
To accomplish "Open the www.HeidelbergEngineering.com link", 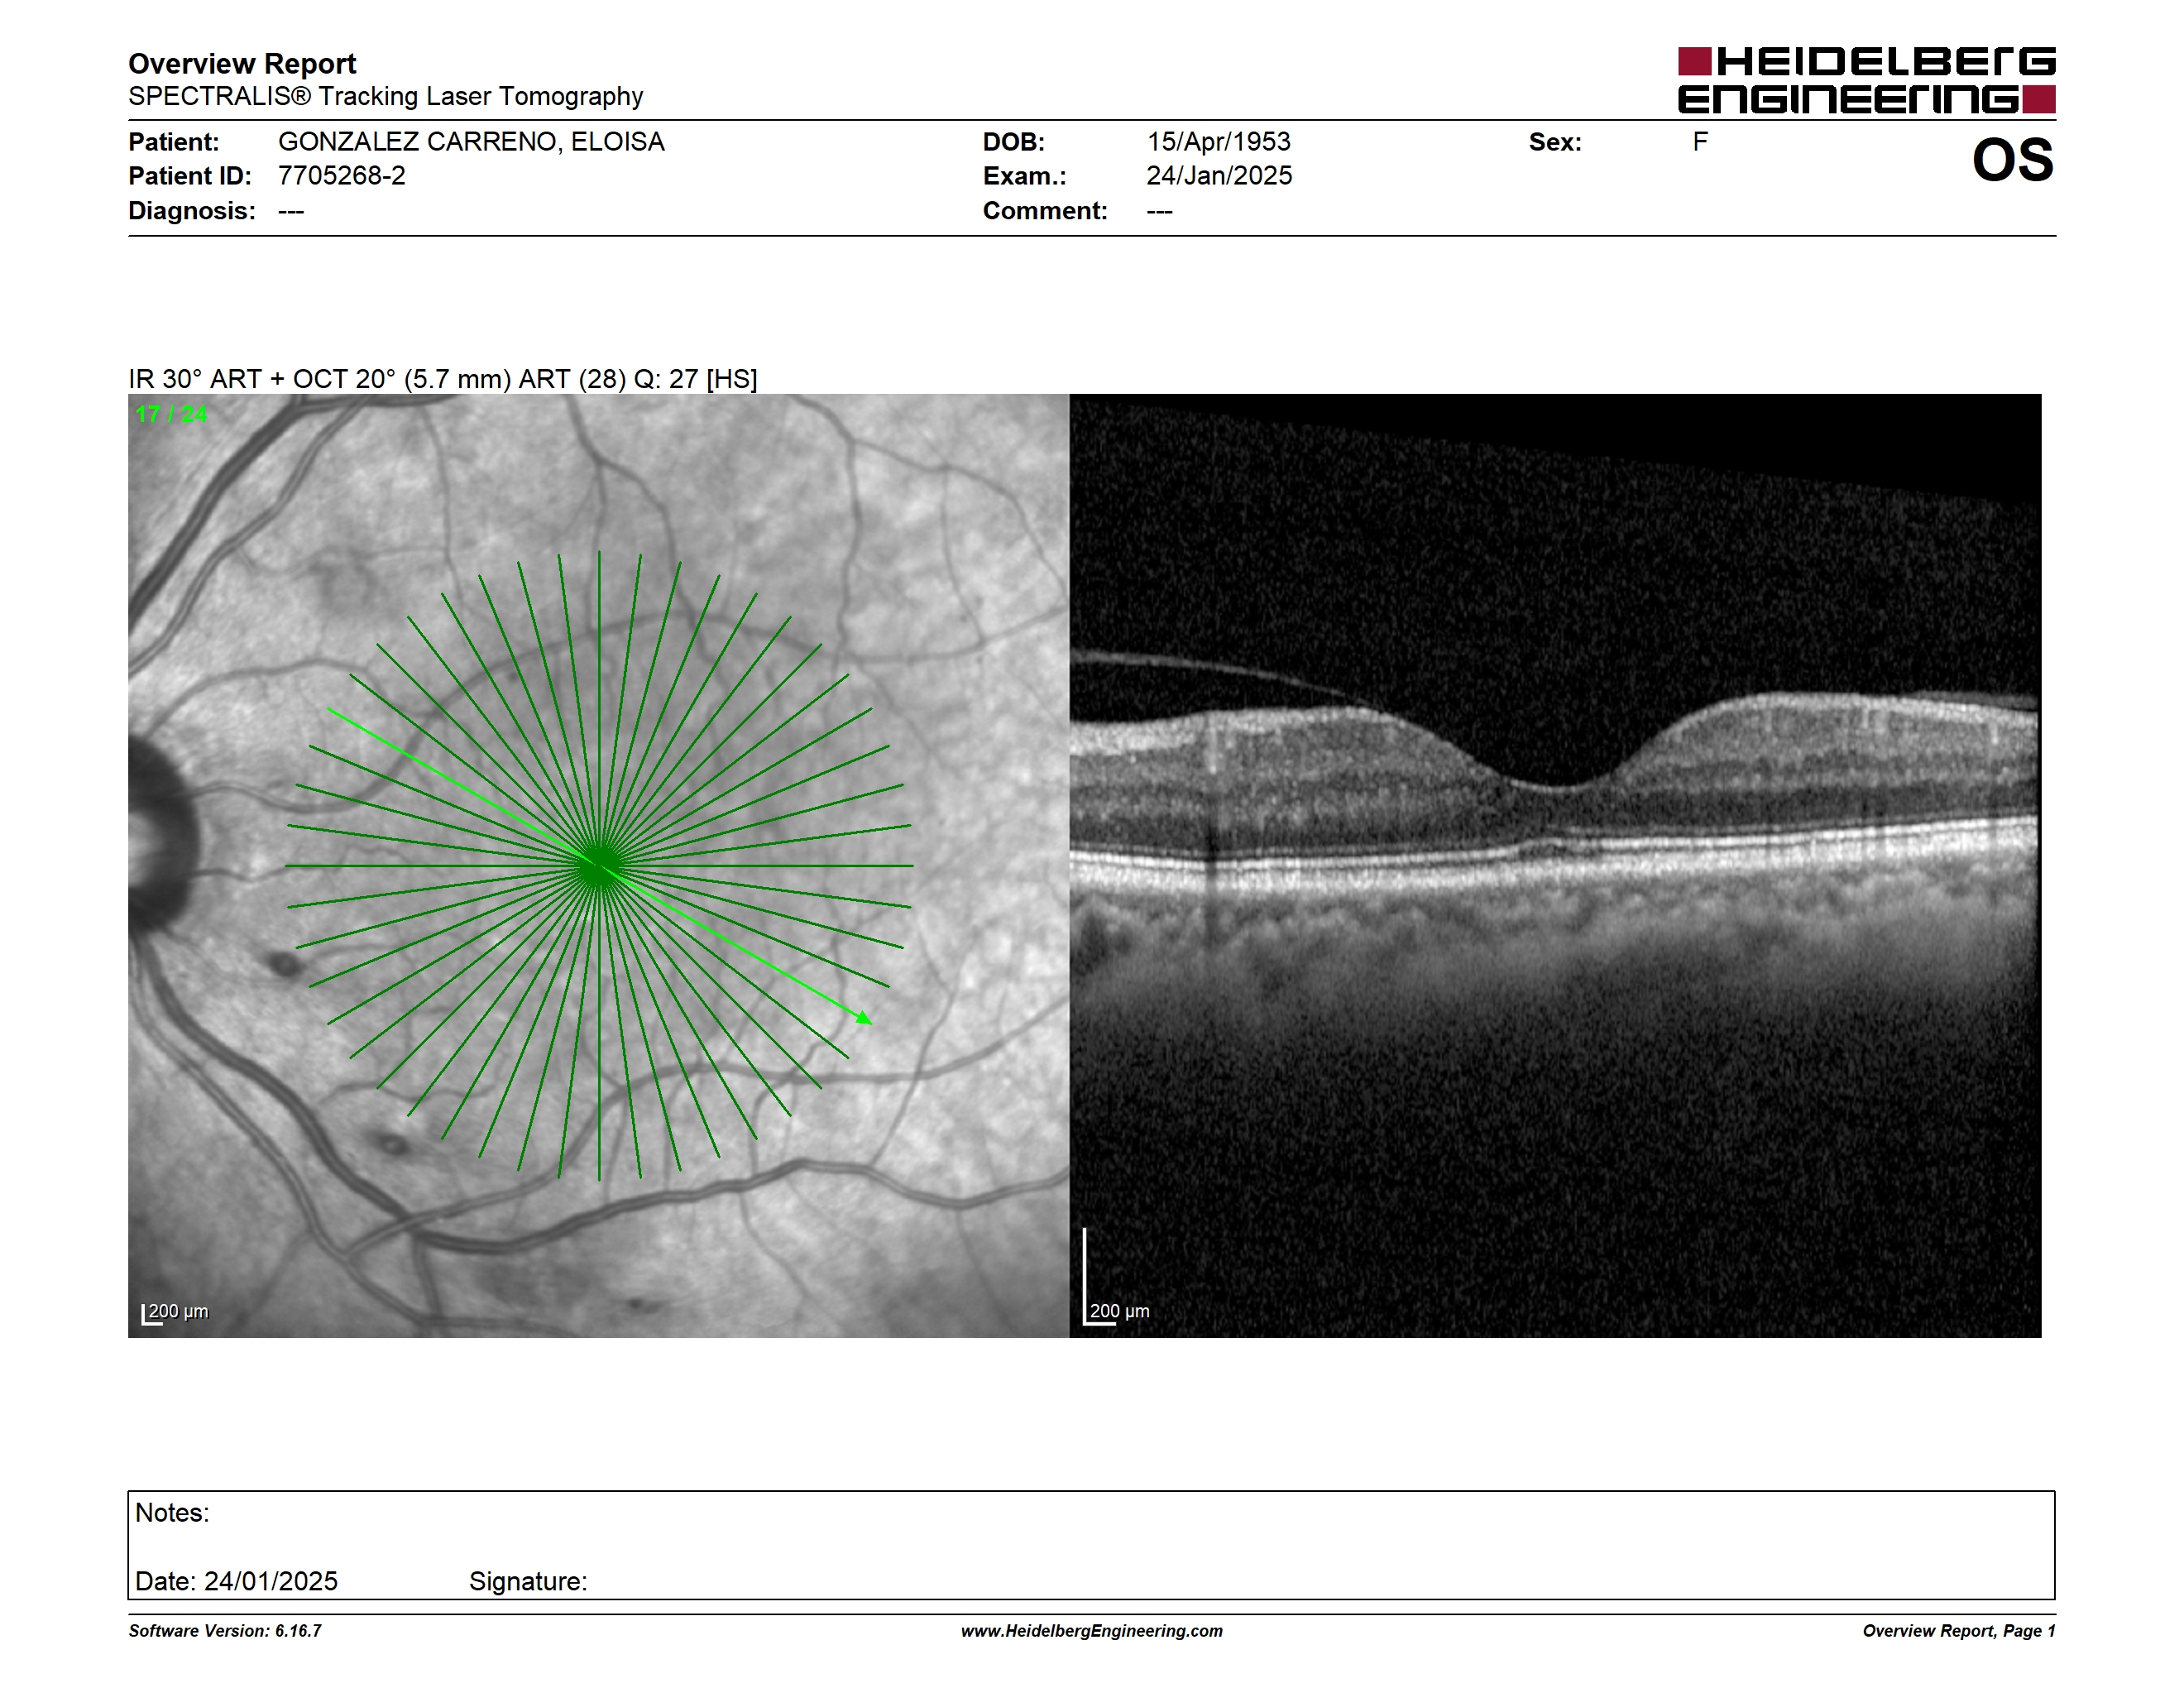I will point(1092,1631).
